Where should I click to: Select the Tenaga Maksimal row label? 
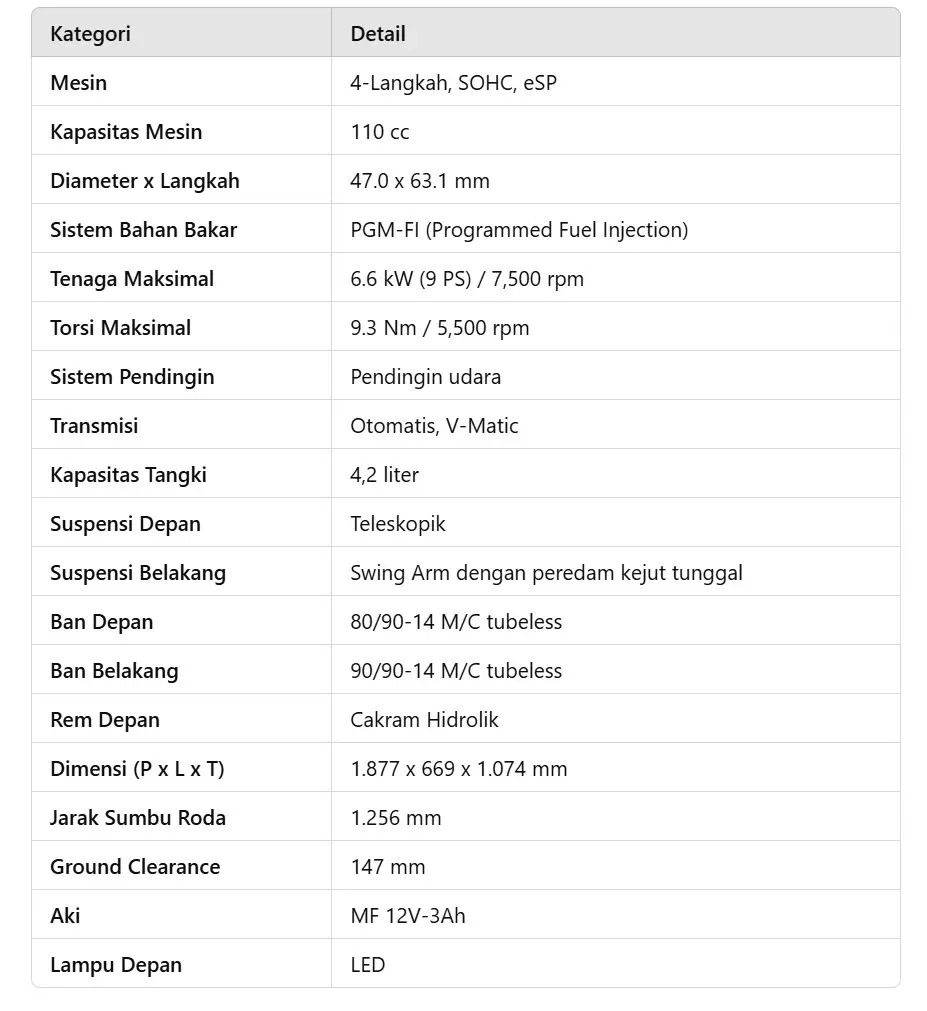132,279
